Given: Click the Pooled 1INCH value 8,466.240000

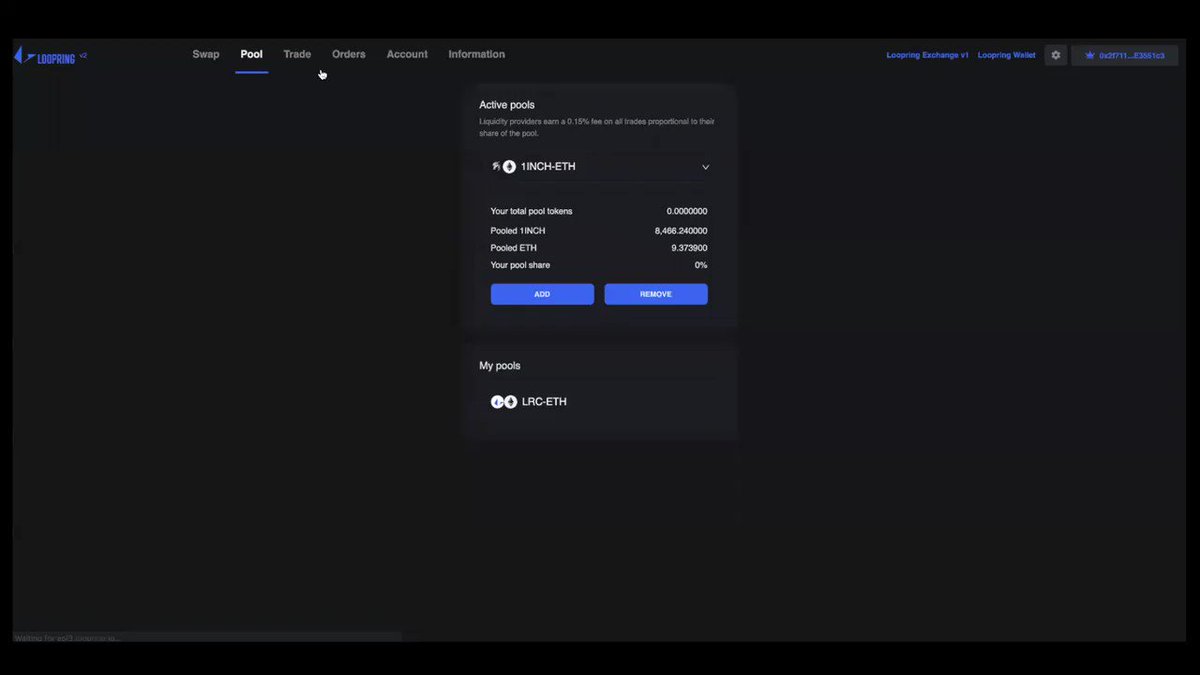Looking at the screenshot, I should click(681, 231).
